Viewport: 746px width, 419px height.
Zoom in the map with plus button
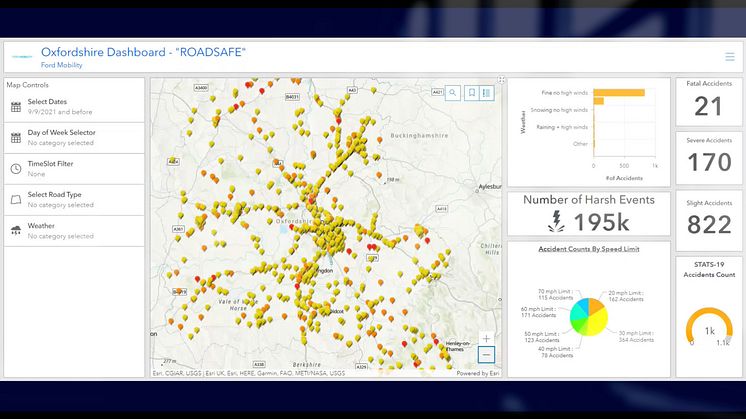tap(486, 339)
